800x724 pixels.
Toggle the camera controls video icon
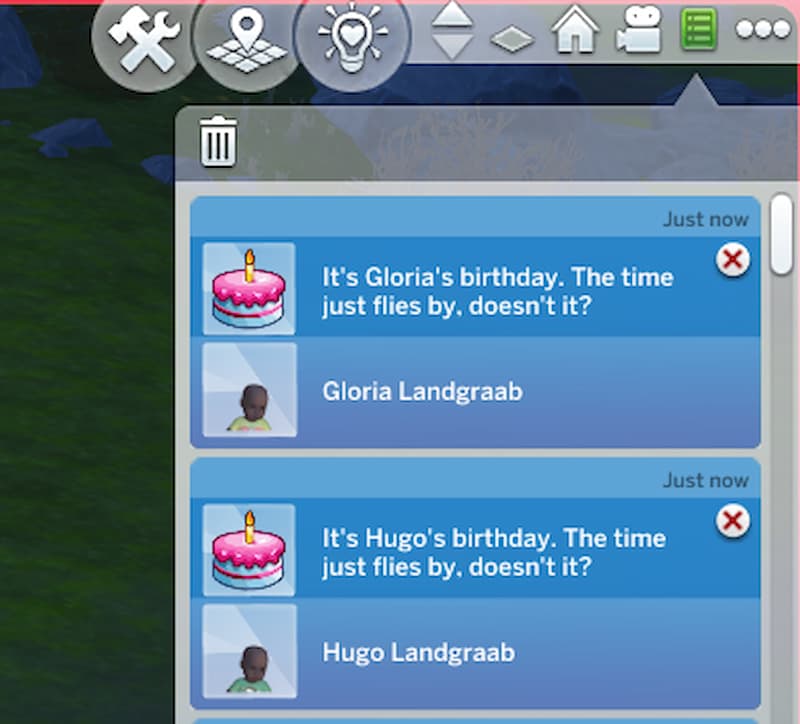639,31
